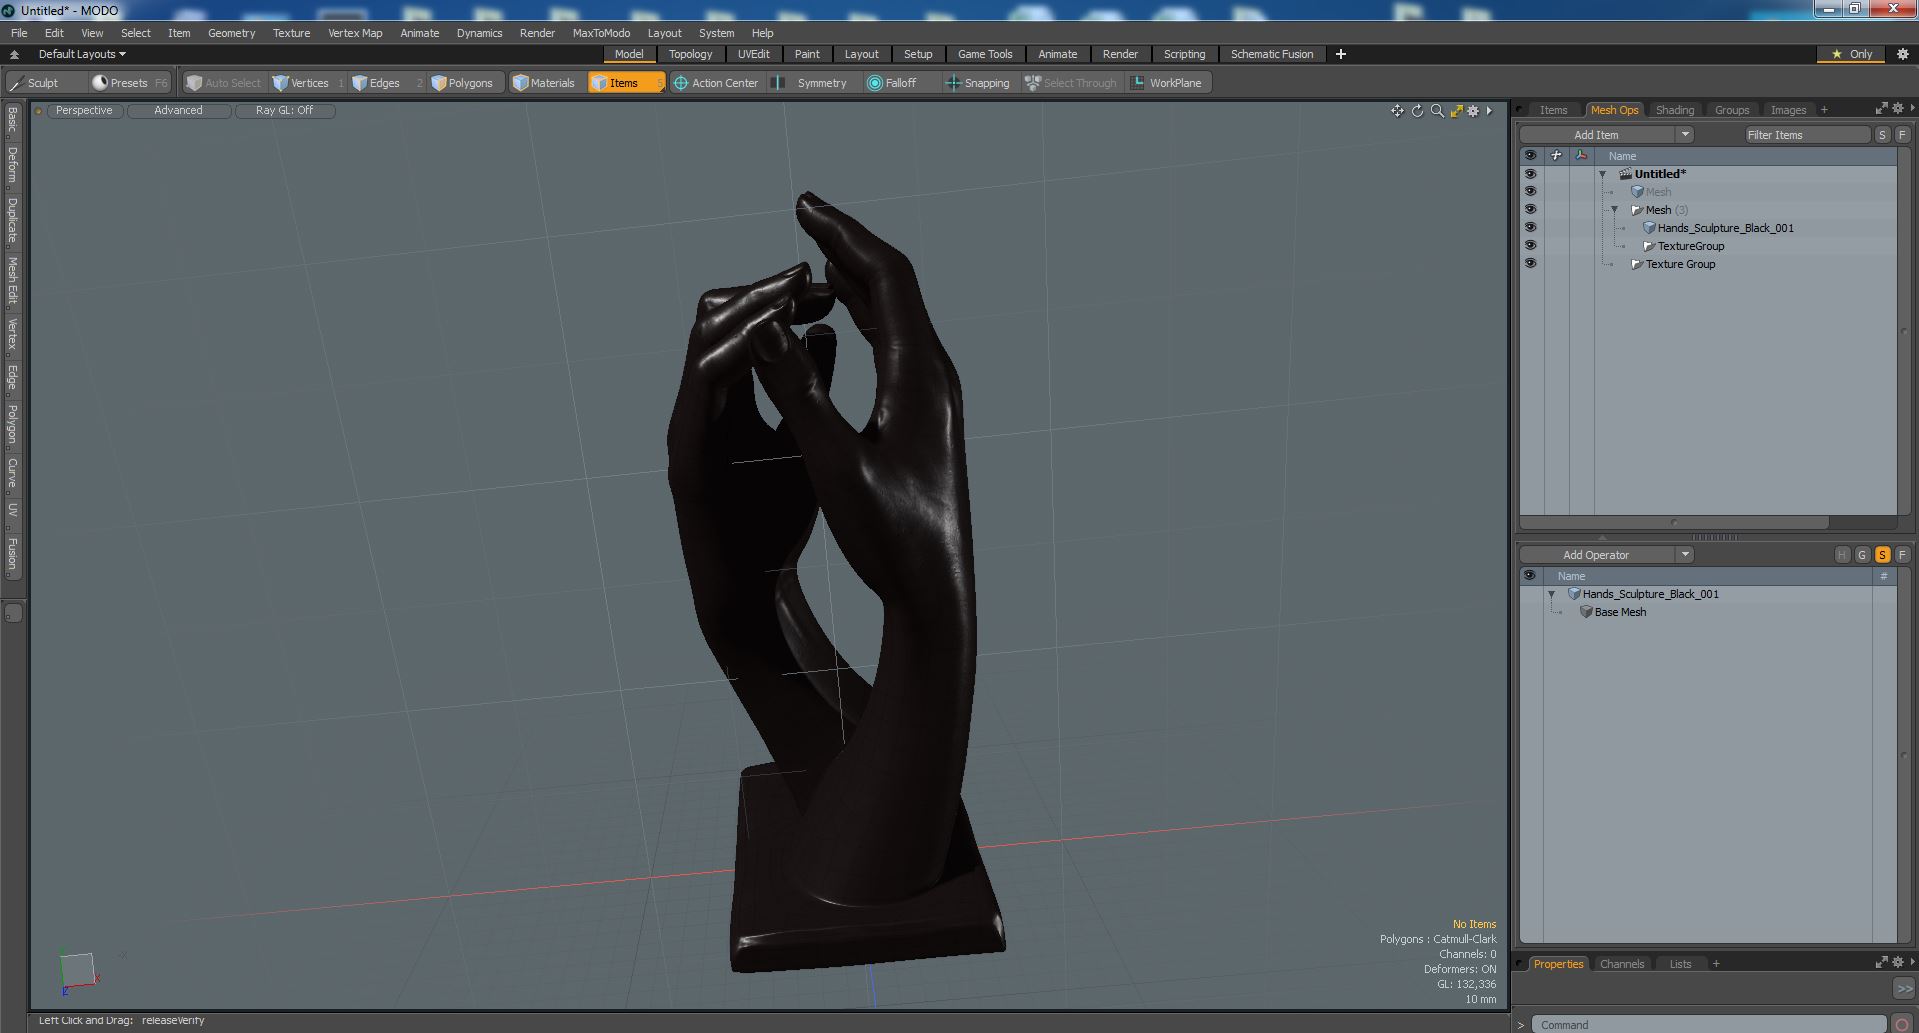1919x1033 pixels.
Task: Collapse Hands_Sculpture_Black_001 operator stack
Action: (1552, 594)
